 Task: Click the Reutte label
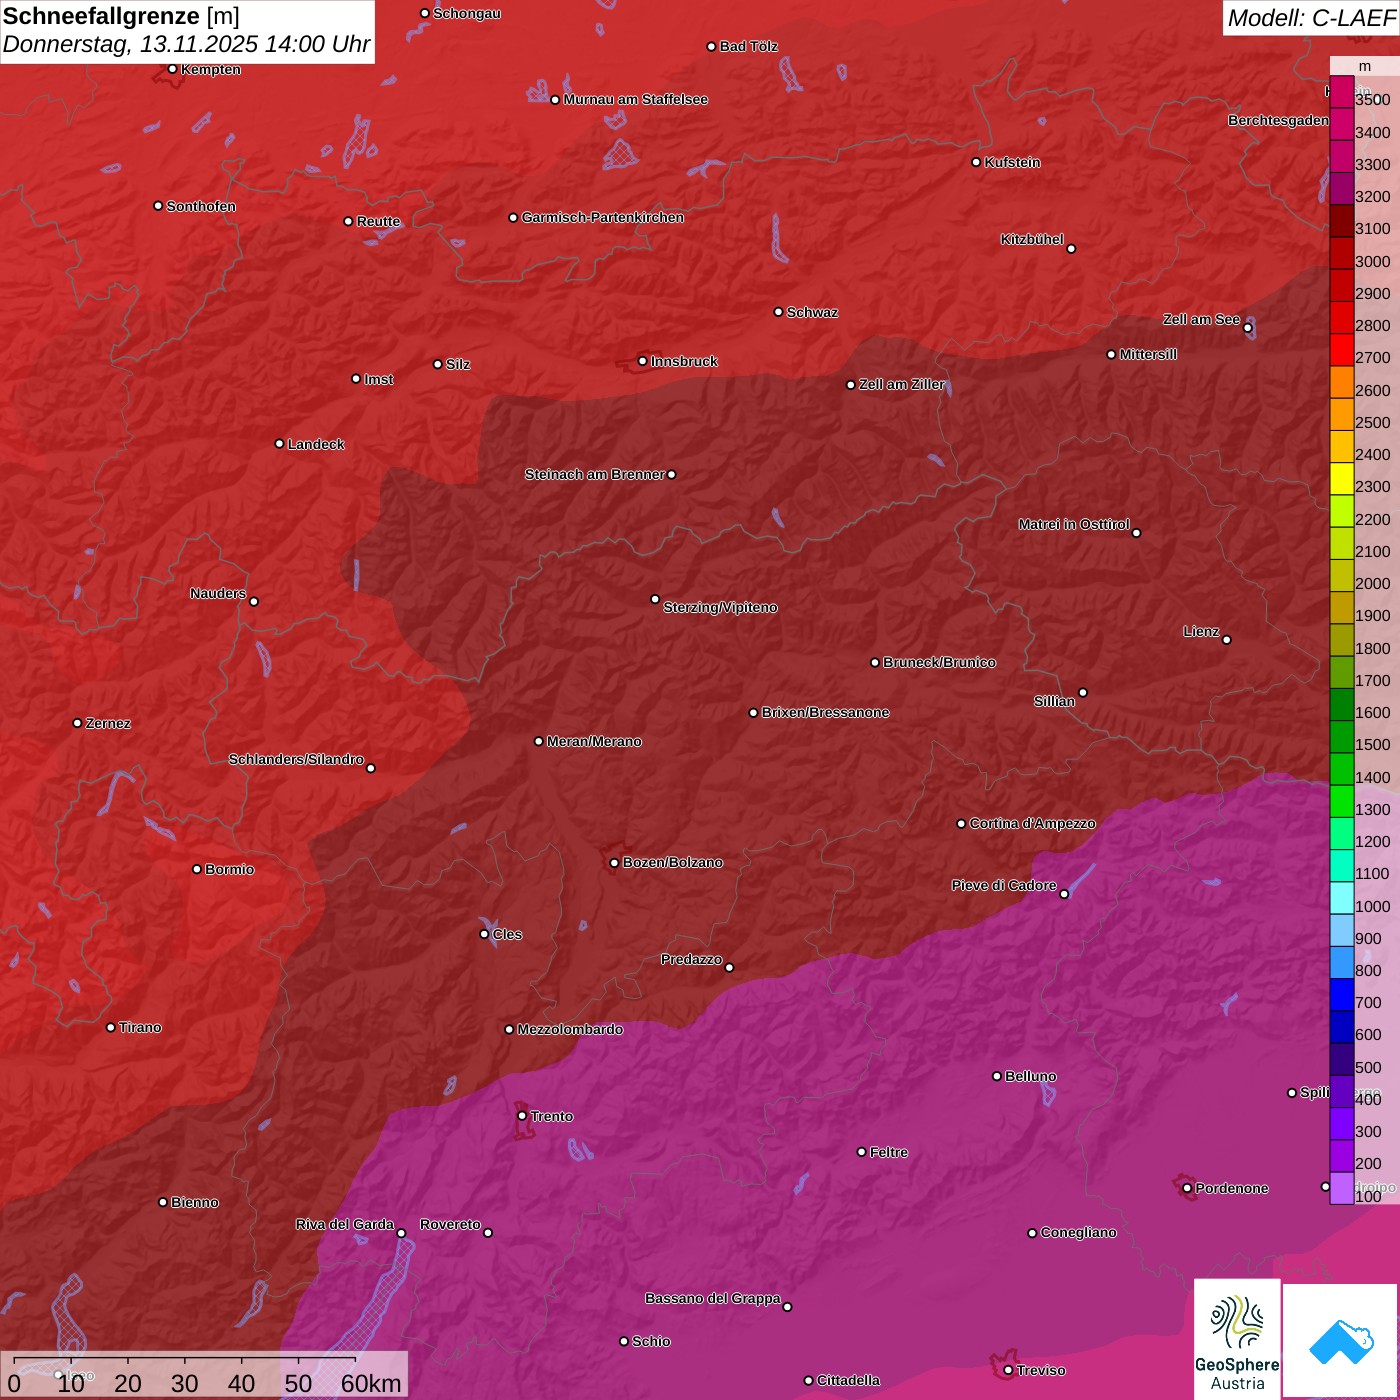coord(378,222)
